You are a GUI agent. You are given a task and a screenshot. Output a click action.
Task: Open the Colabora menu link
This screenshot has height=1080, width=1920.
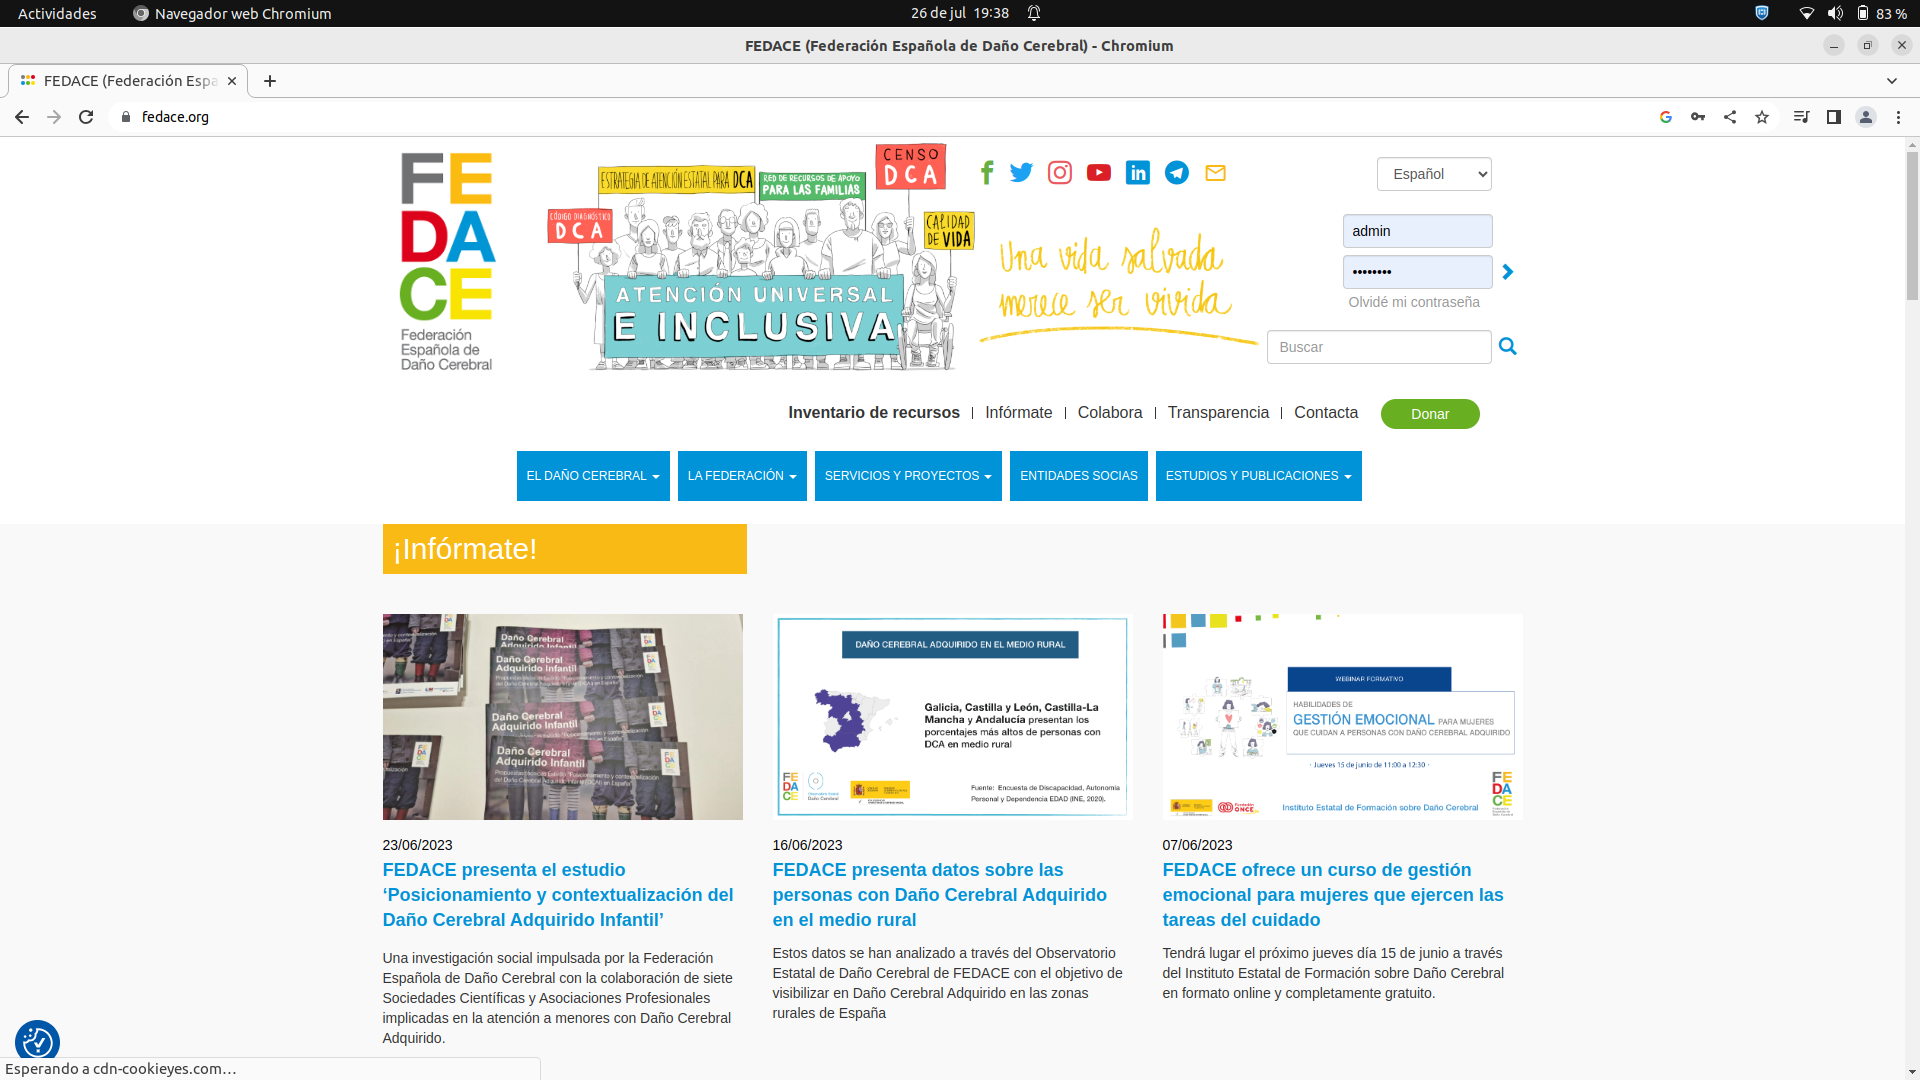(x=1110, y=412)
